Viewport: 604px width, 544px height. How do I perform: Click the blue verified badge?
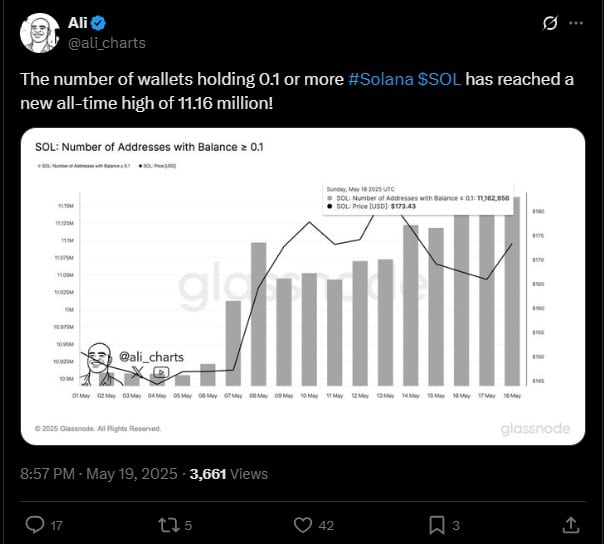click(x=98, y=23)
